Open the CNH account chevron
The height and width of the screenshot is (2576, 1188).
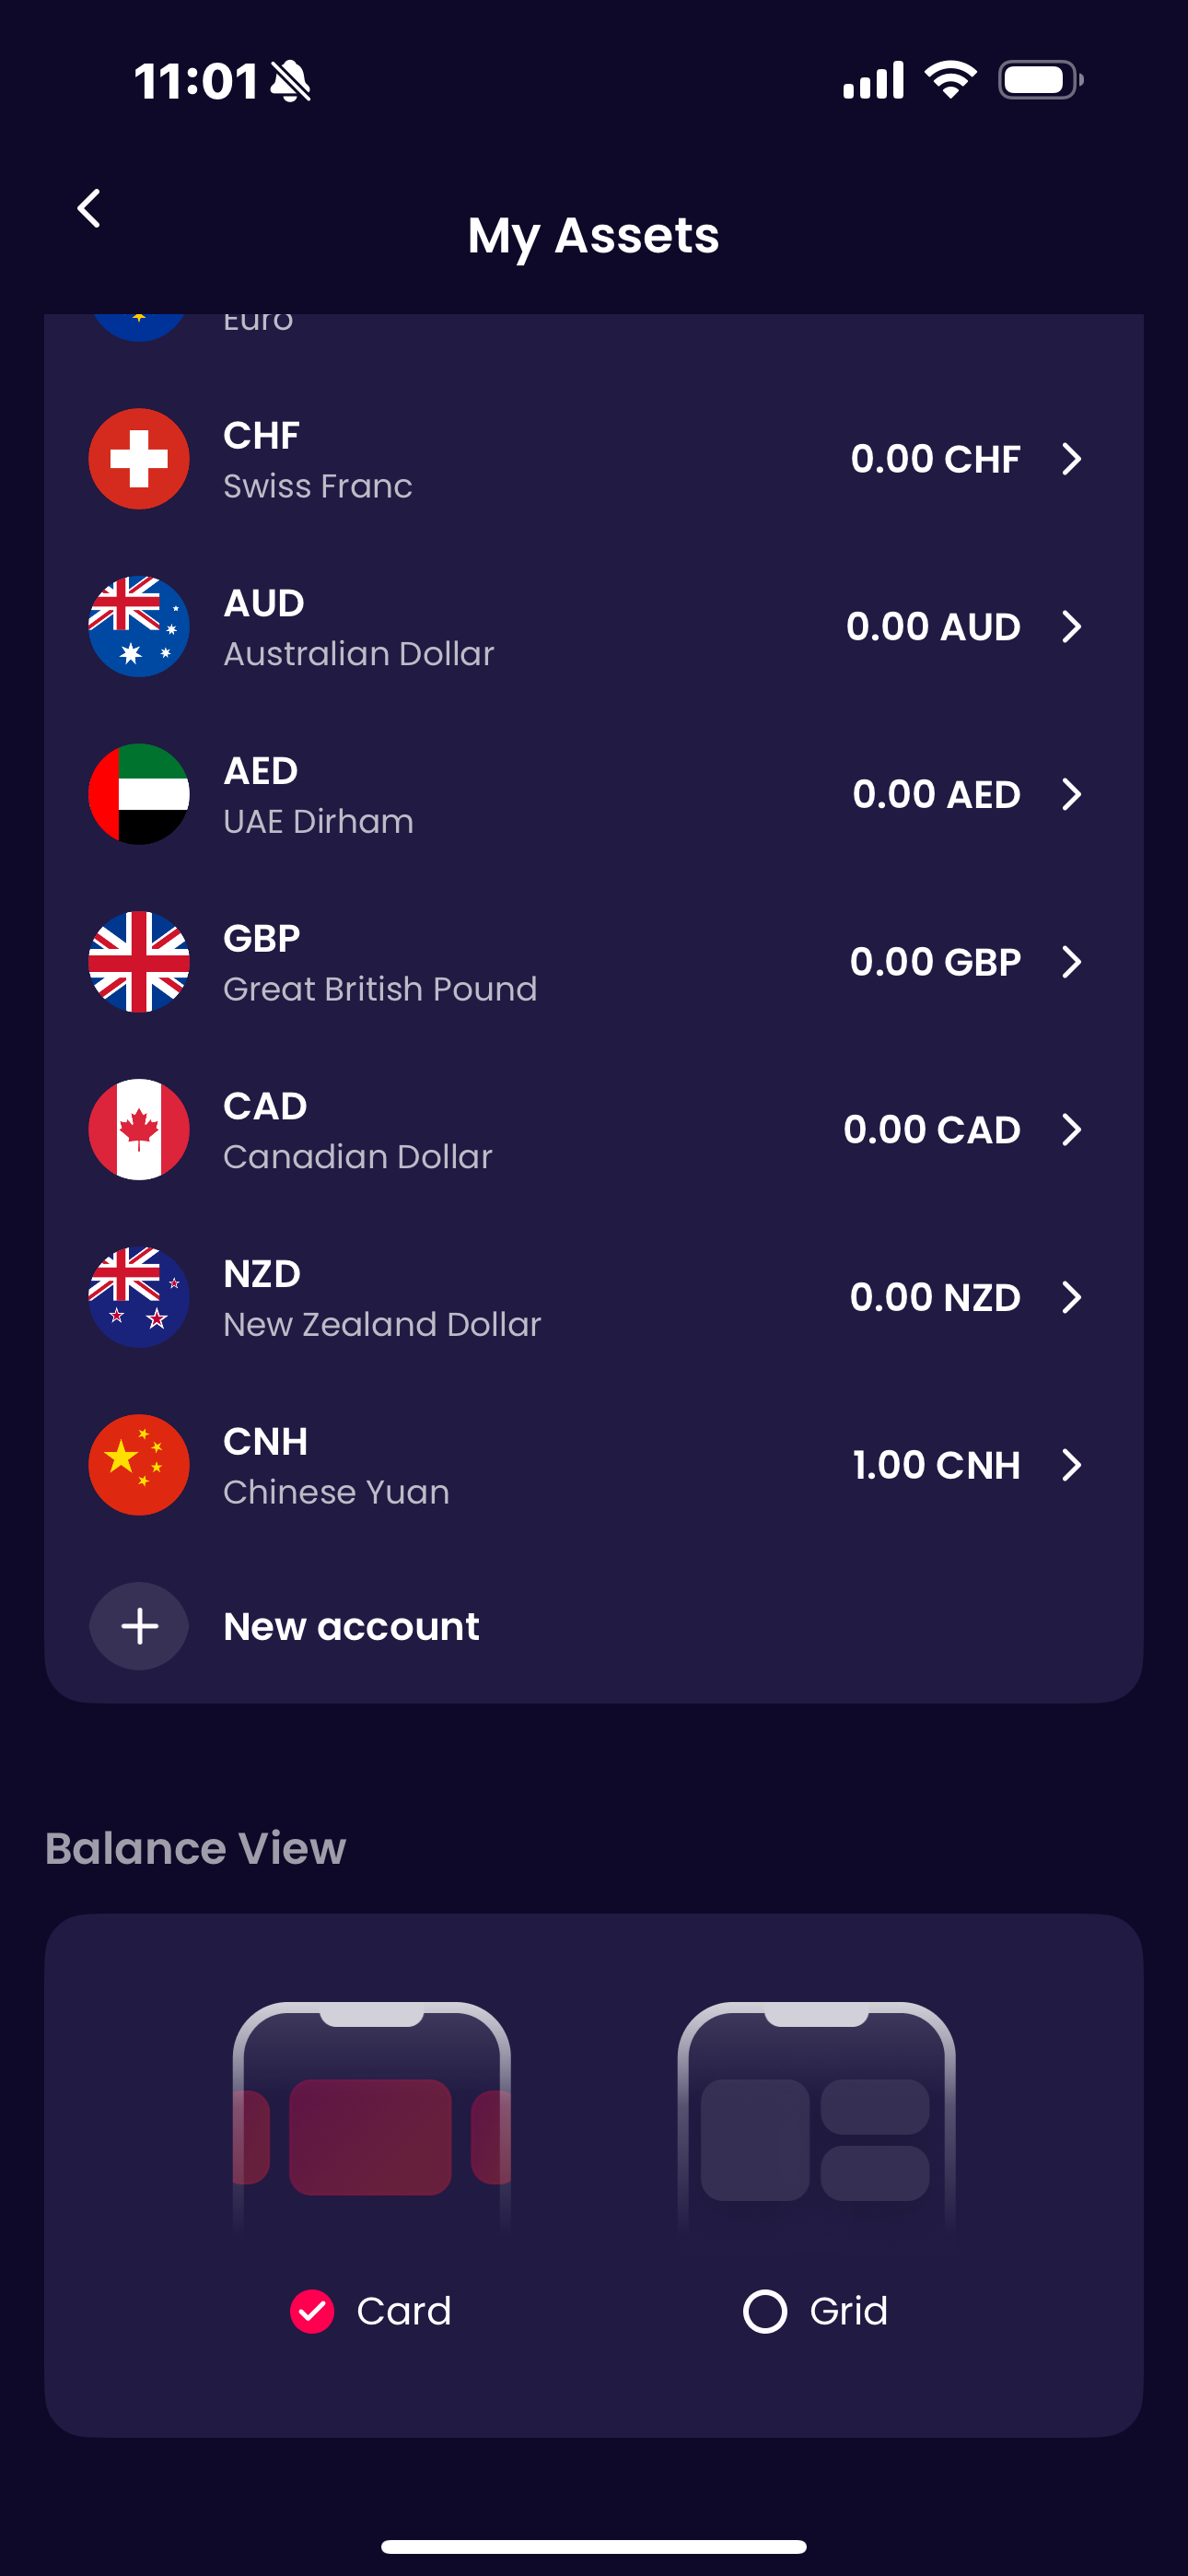click(1071, 1465)
